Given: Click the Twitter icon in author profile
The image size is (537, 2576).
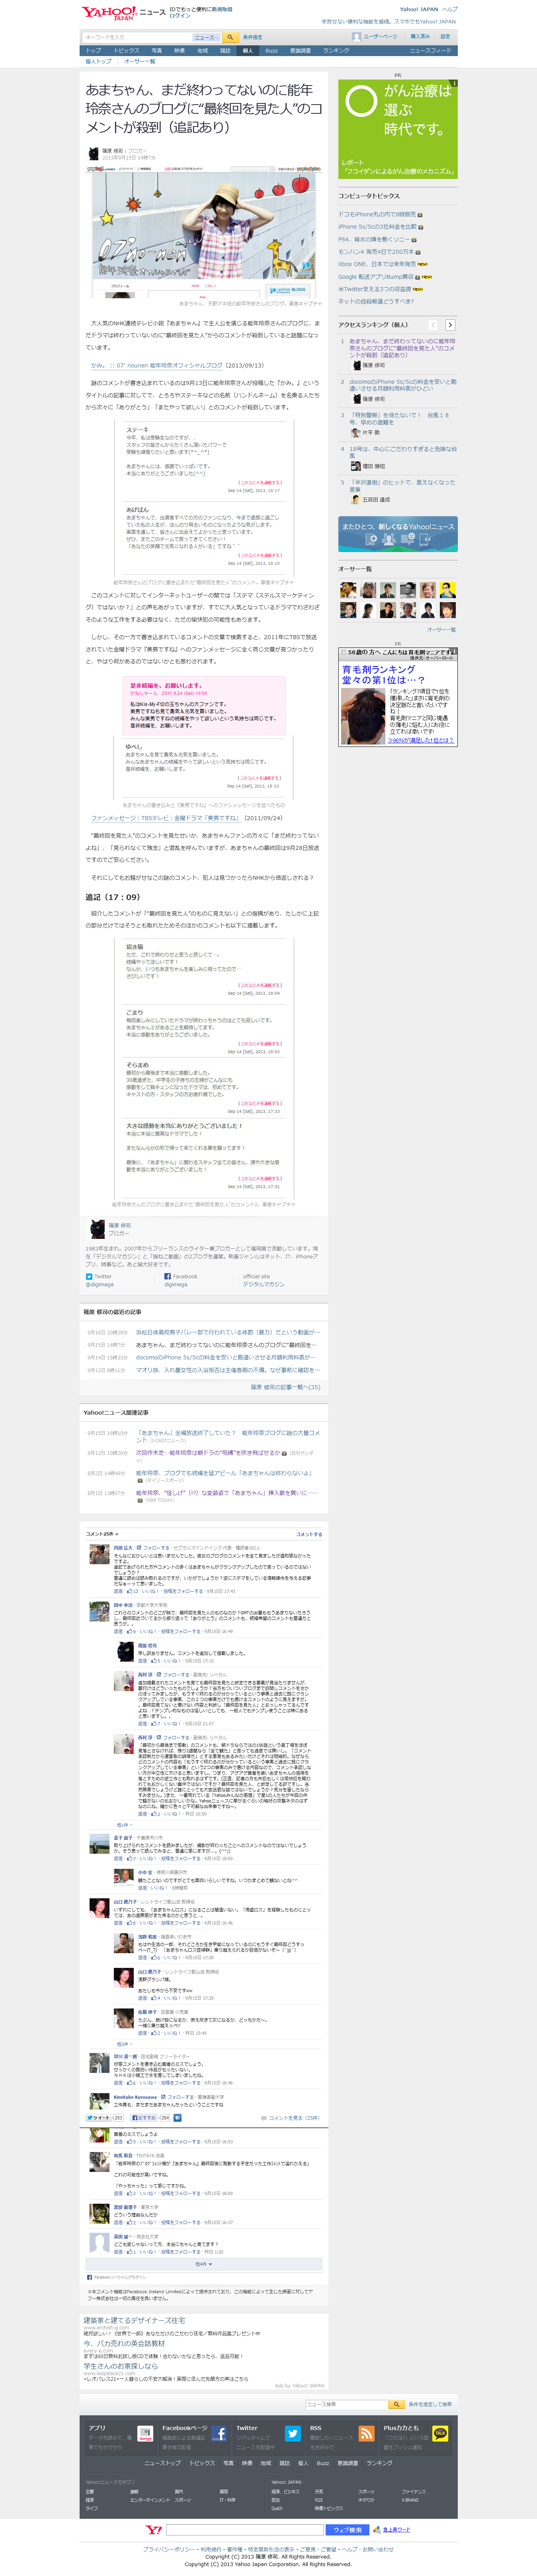Looking at the screenshot, I should 89,1276.
